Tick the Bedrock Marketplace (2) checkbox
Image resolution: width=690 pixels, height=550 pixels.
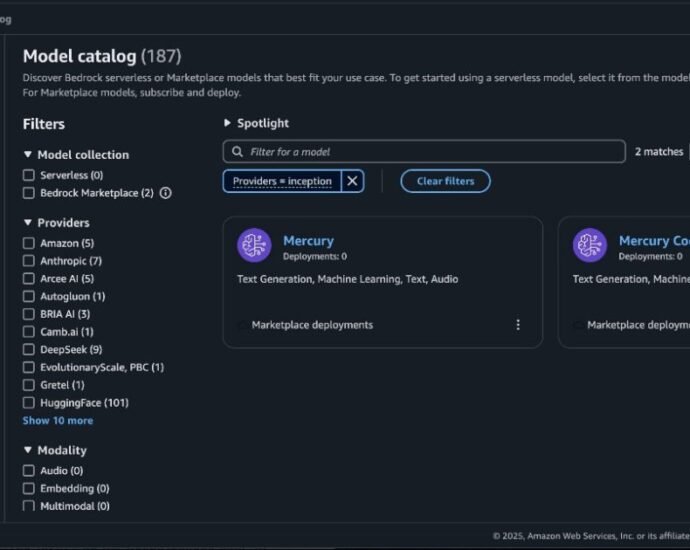point(29,193)
